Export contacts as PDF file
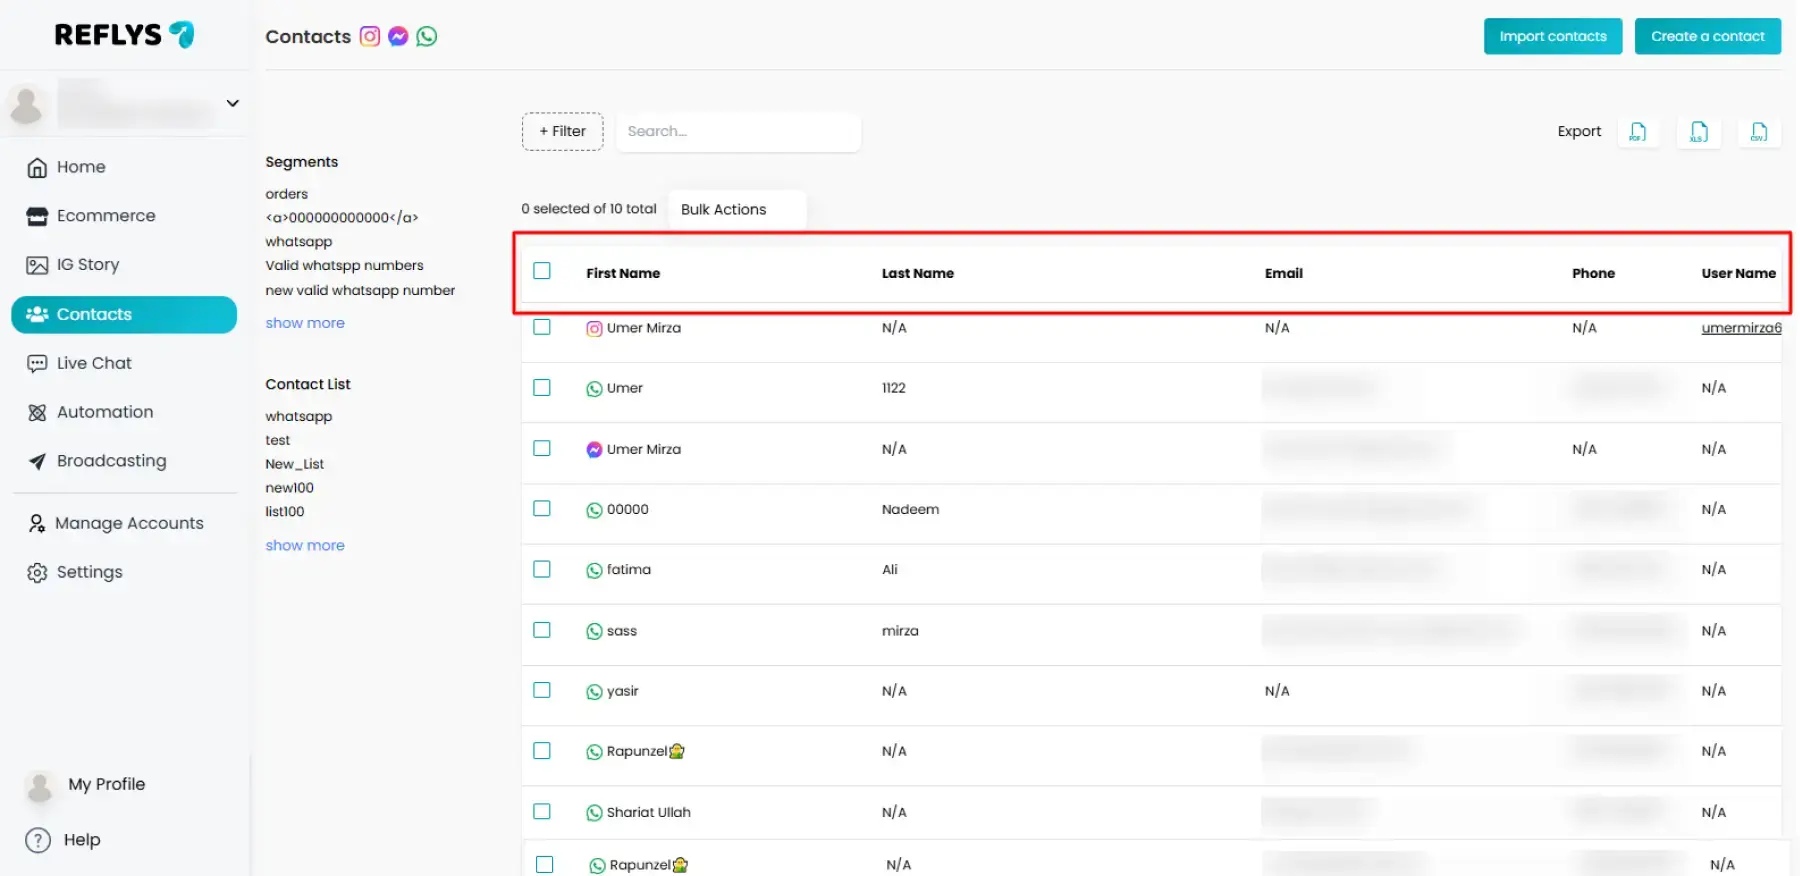 point(1638,132)
